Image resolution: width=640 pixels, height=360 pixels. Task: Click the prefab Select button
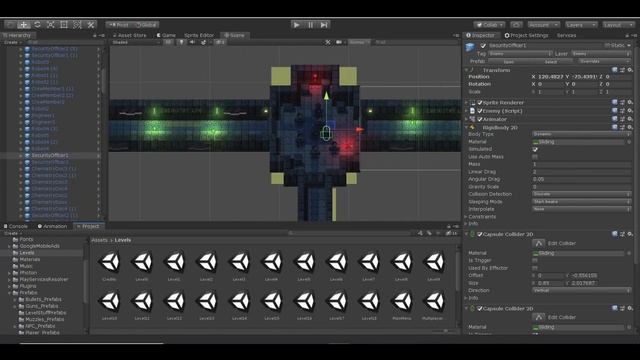point(551,62)
